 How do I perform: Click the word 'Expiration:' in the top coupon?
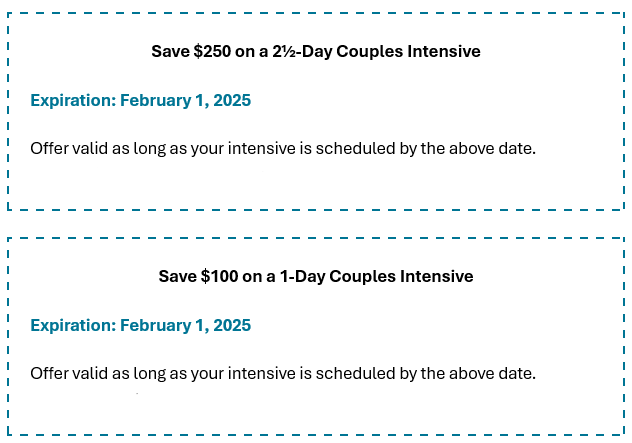(x=73, y=100)
